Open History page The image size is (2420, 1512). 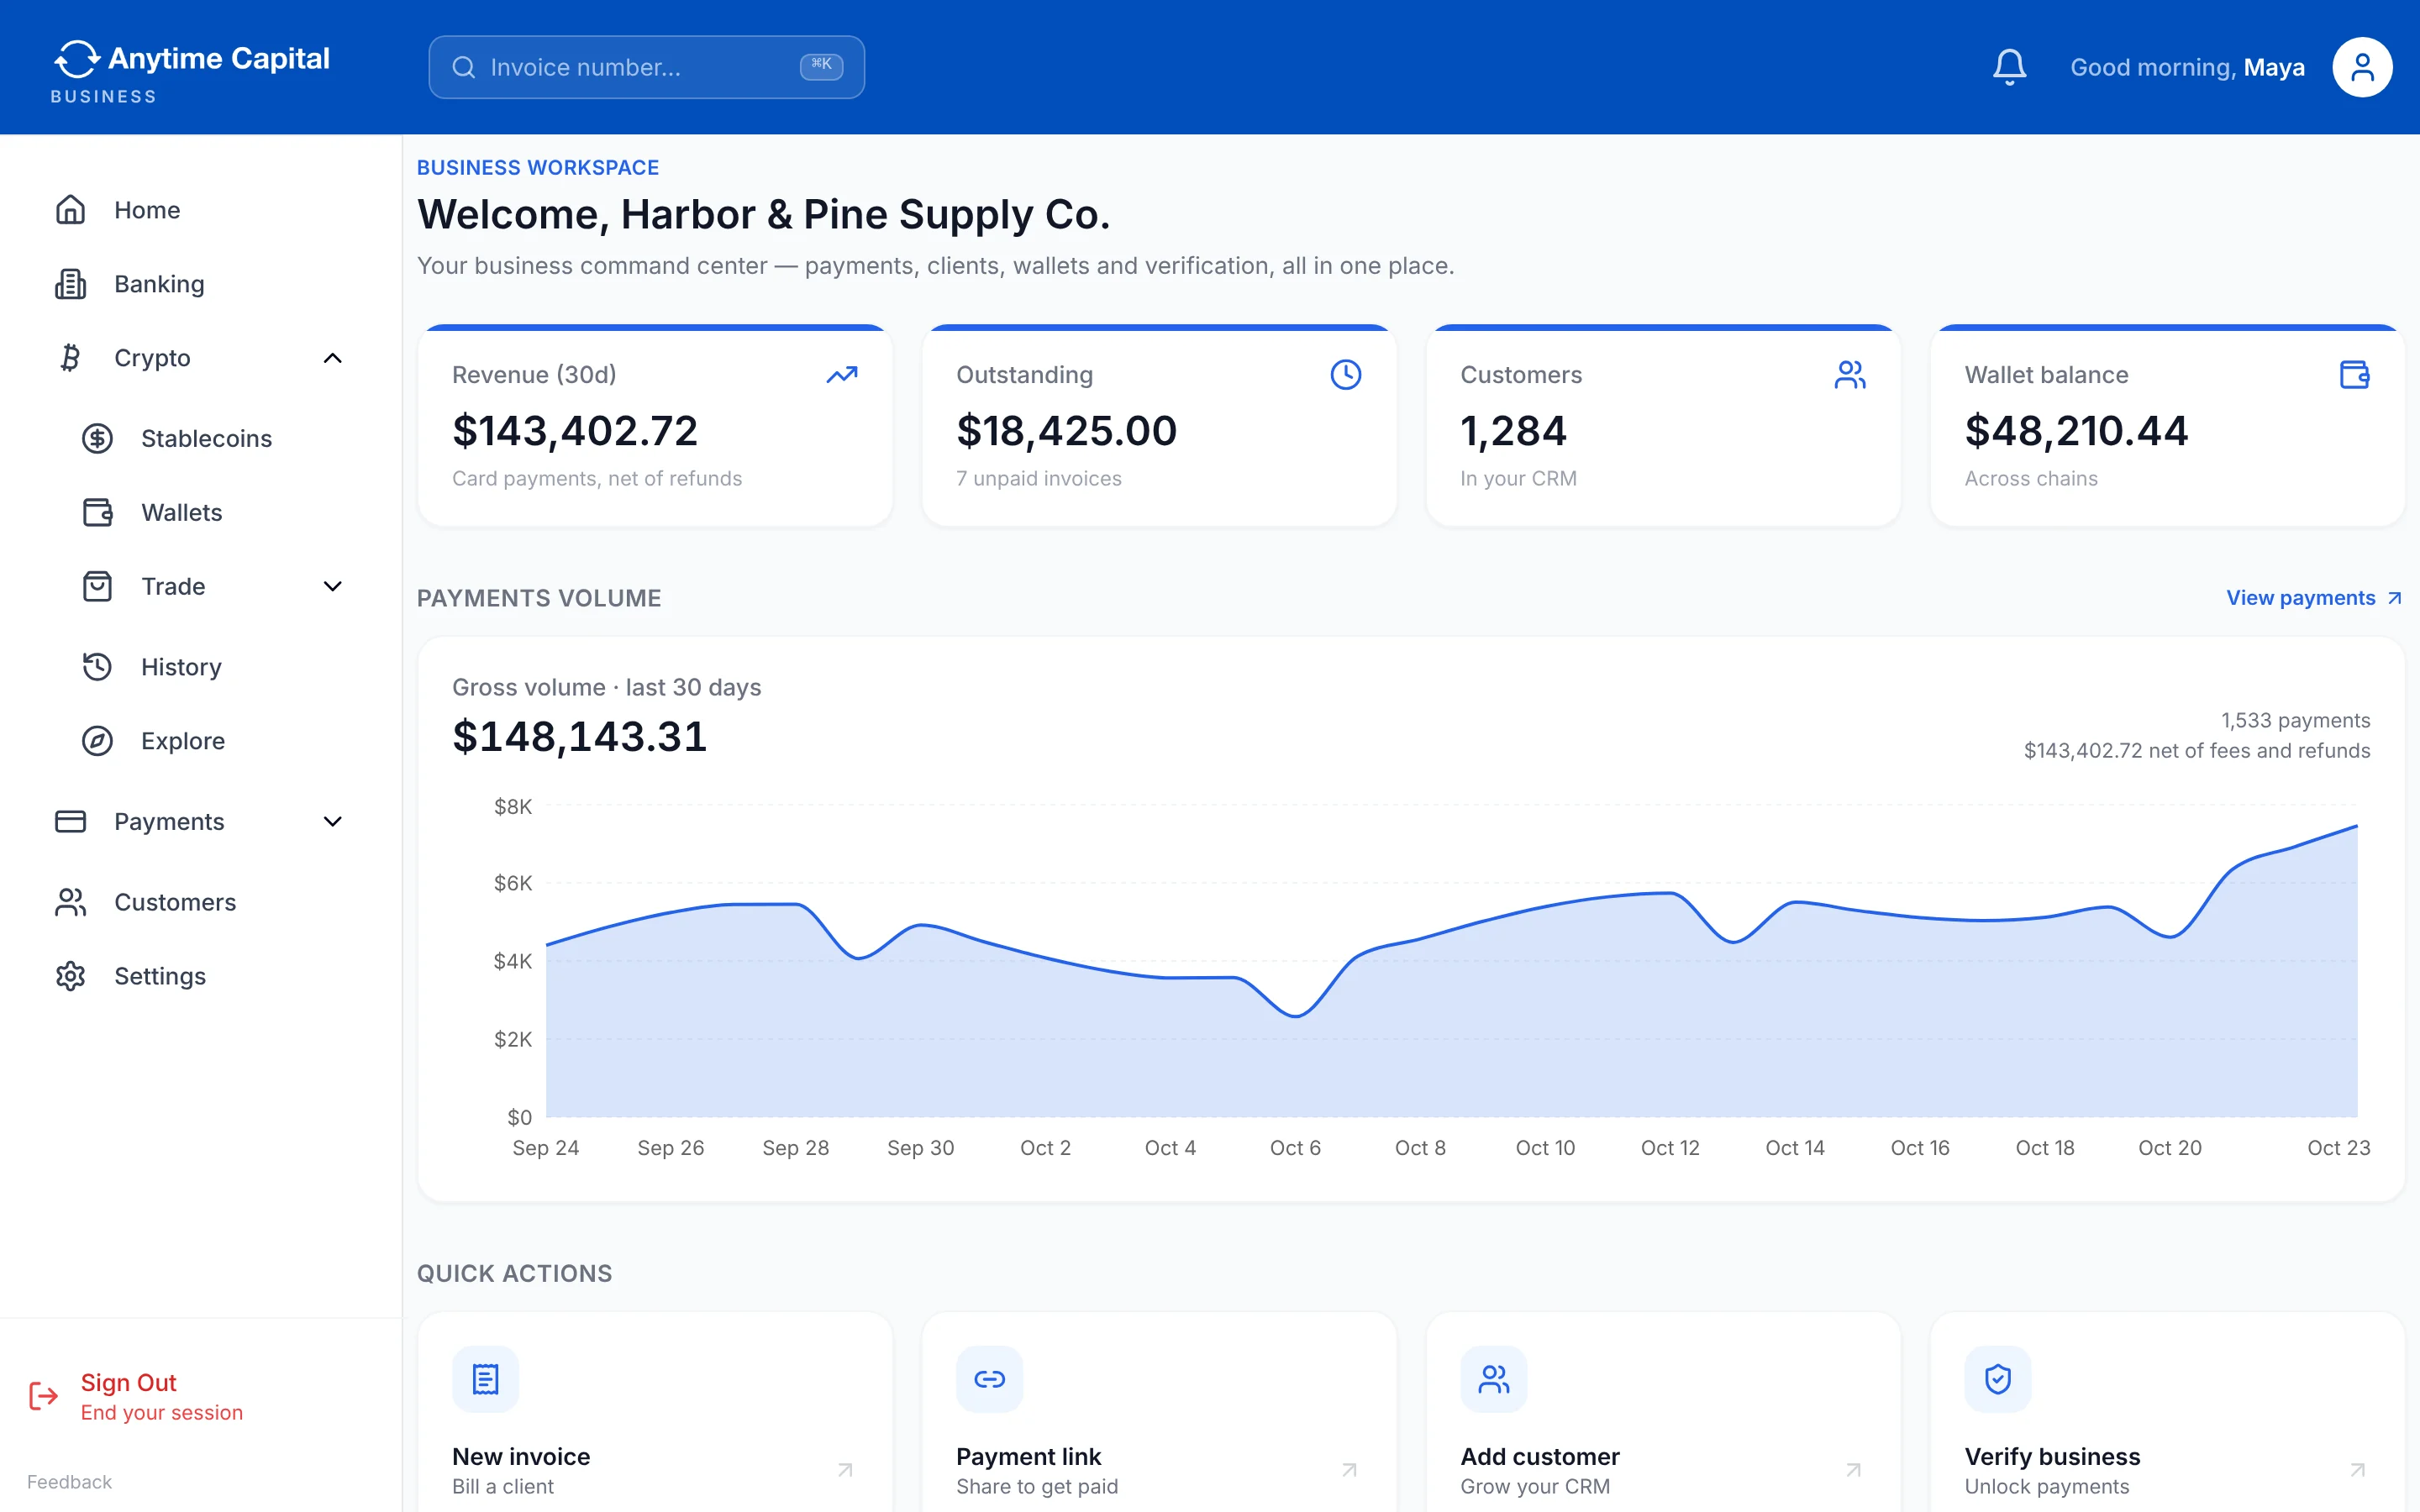tap(214, 666)
